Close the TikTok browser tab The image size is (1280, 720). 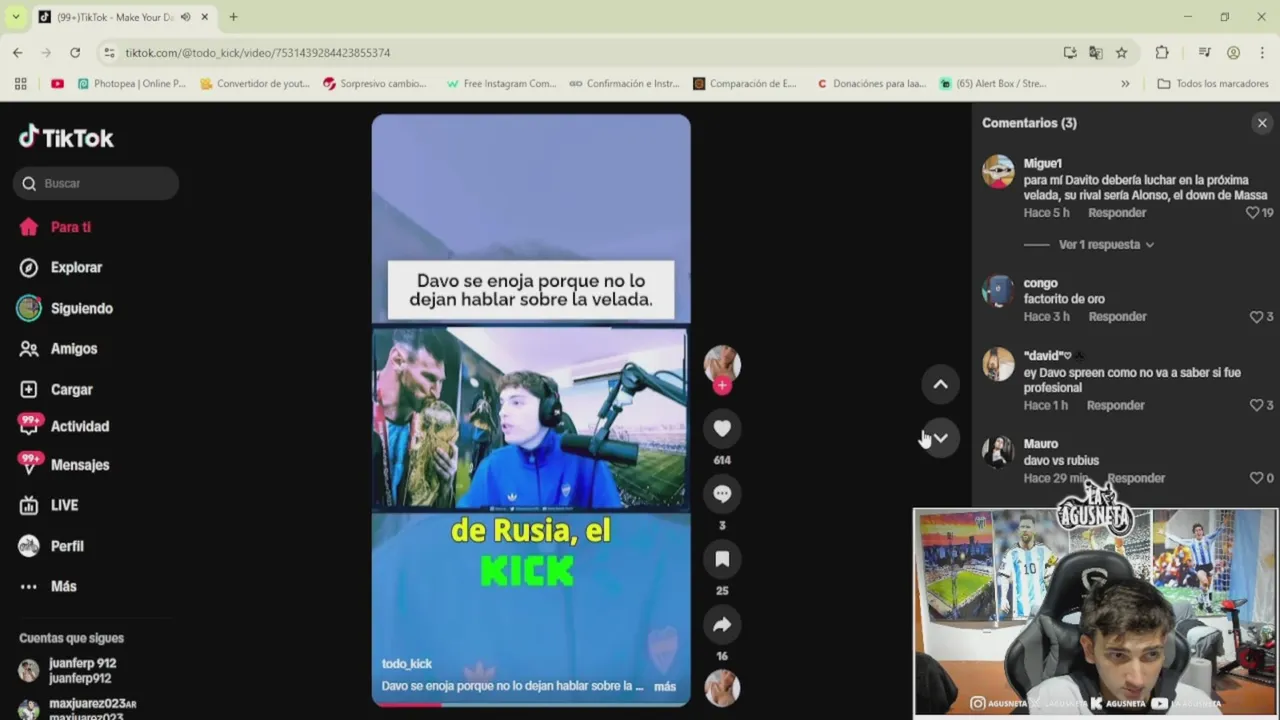coord(205,17)
